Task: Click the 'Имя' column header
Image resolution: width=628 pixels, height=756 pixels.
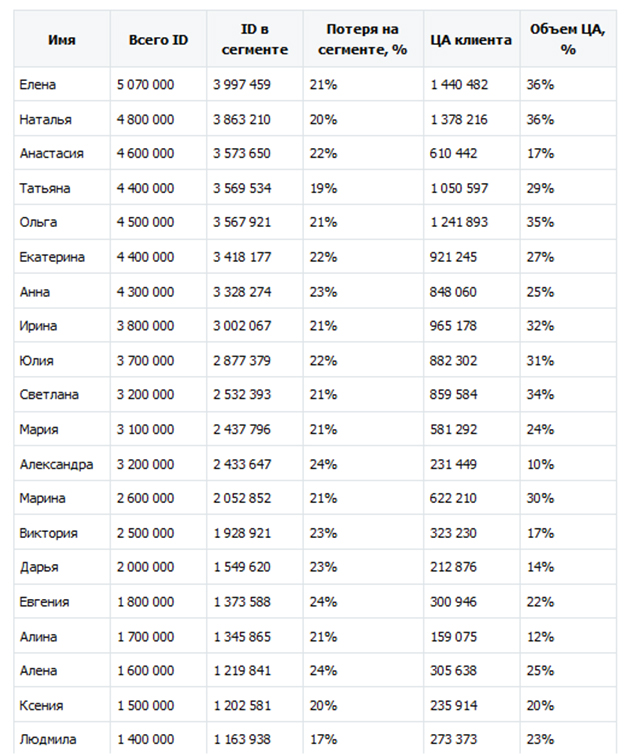Action: pyautogui.click(x=62, y=39)
